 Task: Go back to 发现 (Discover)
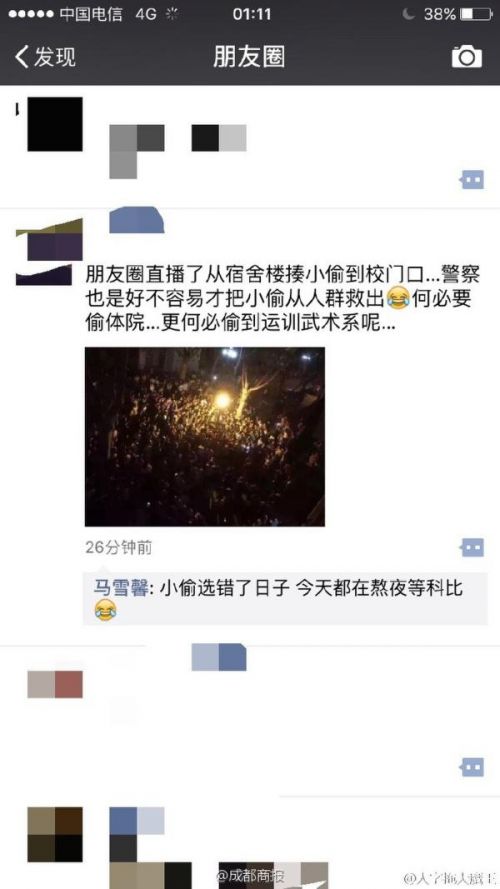click(45, 57)
